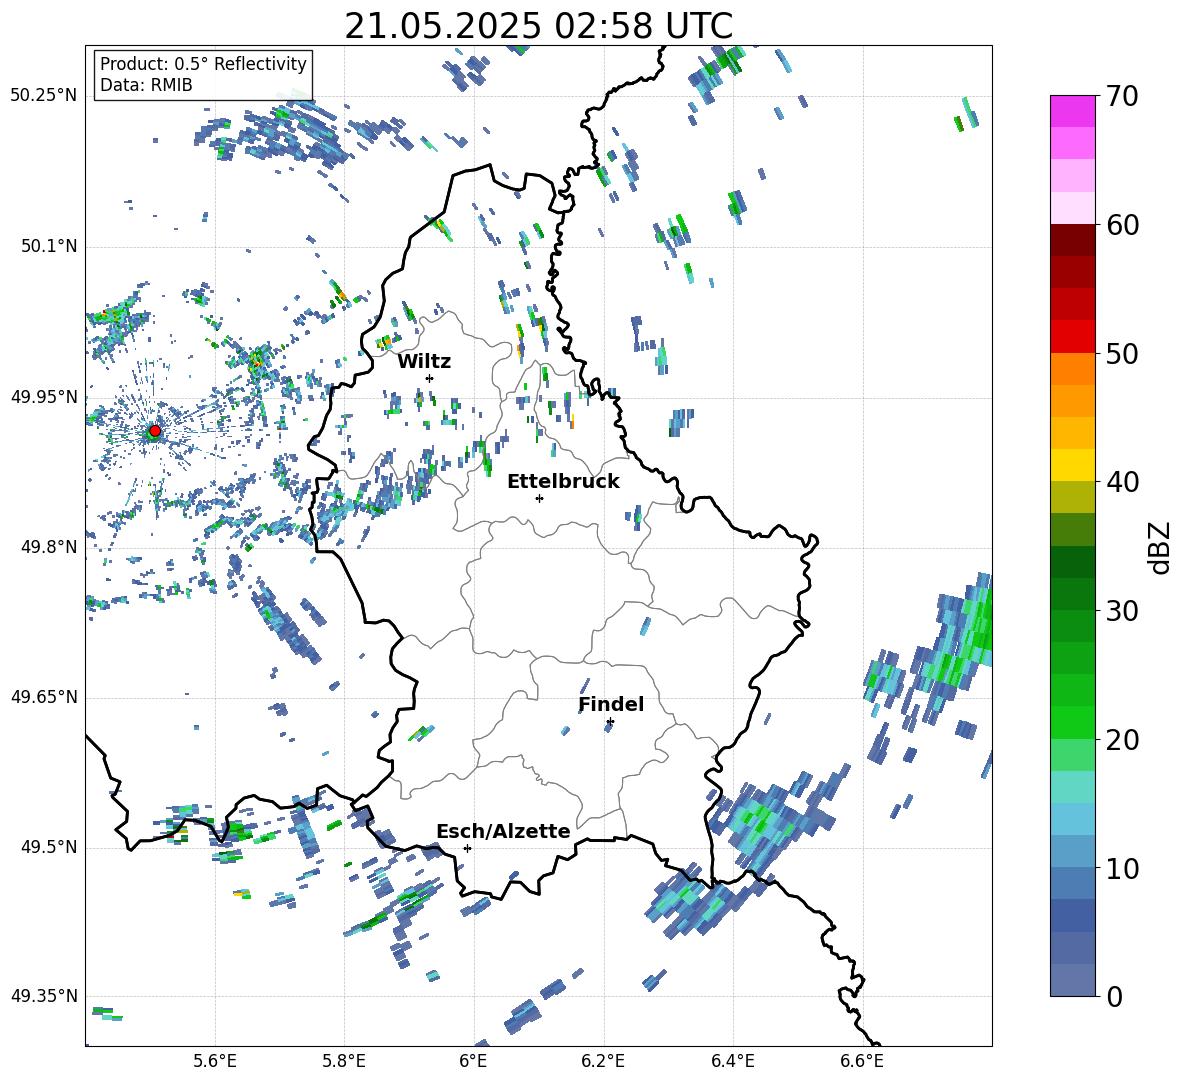Click the 49.8°N latitude label

(x=49, y=547)
